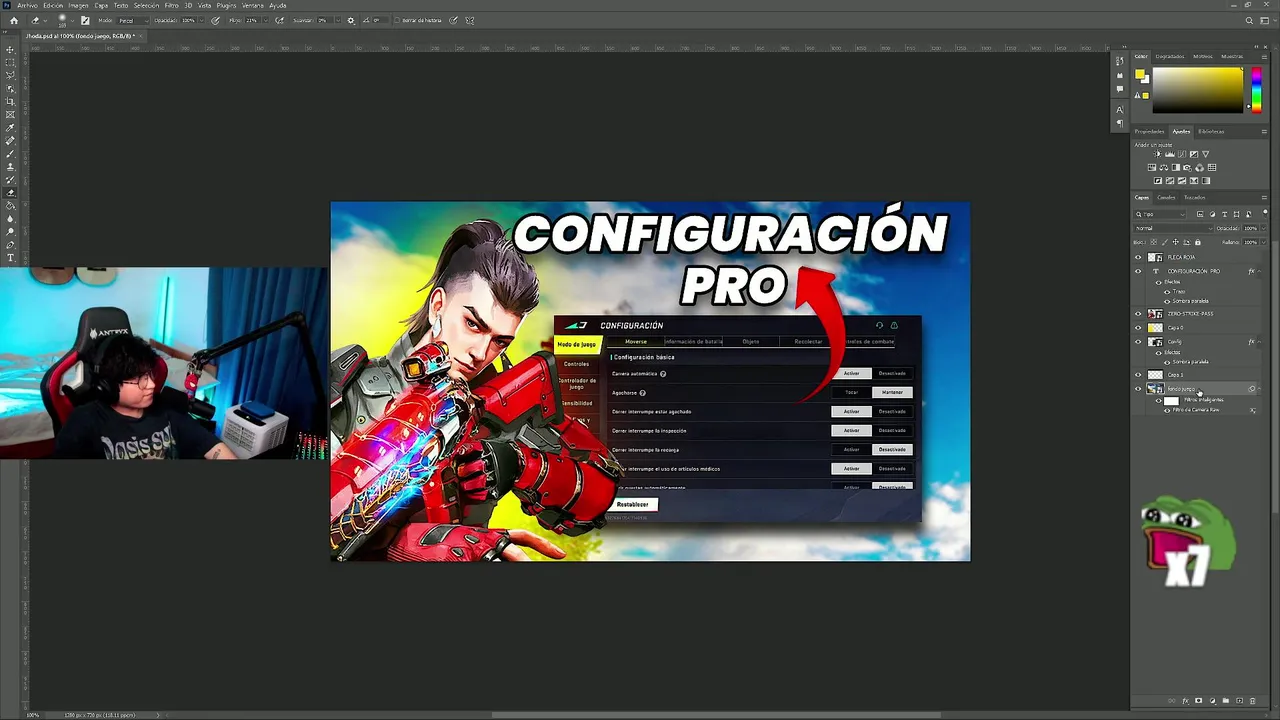Select the Move tool in the toolbar
The image size is (1280, 720).
point(10,49)
